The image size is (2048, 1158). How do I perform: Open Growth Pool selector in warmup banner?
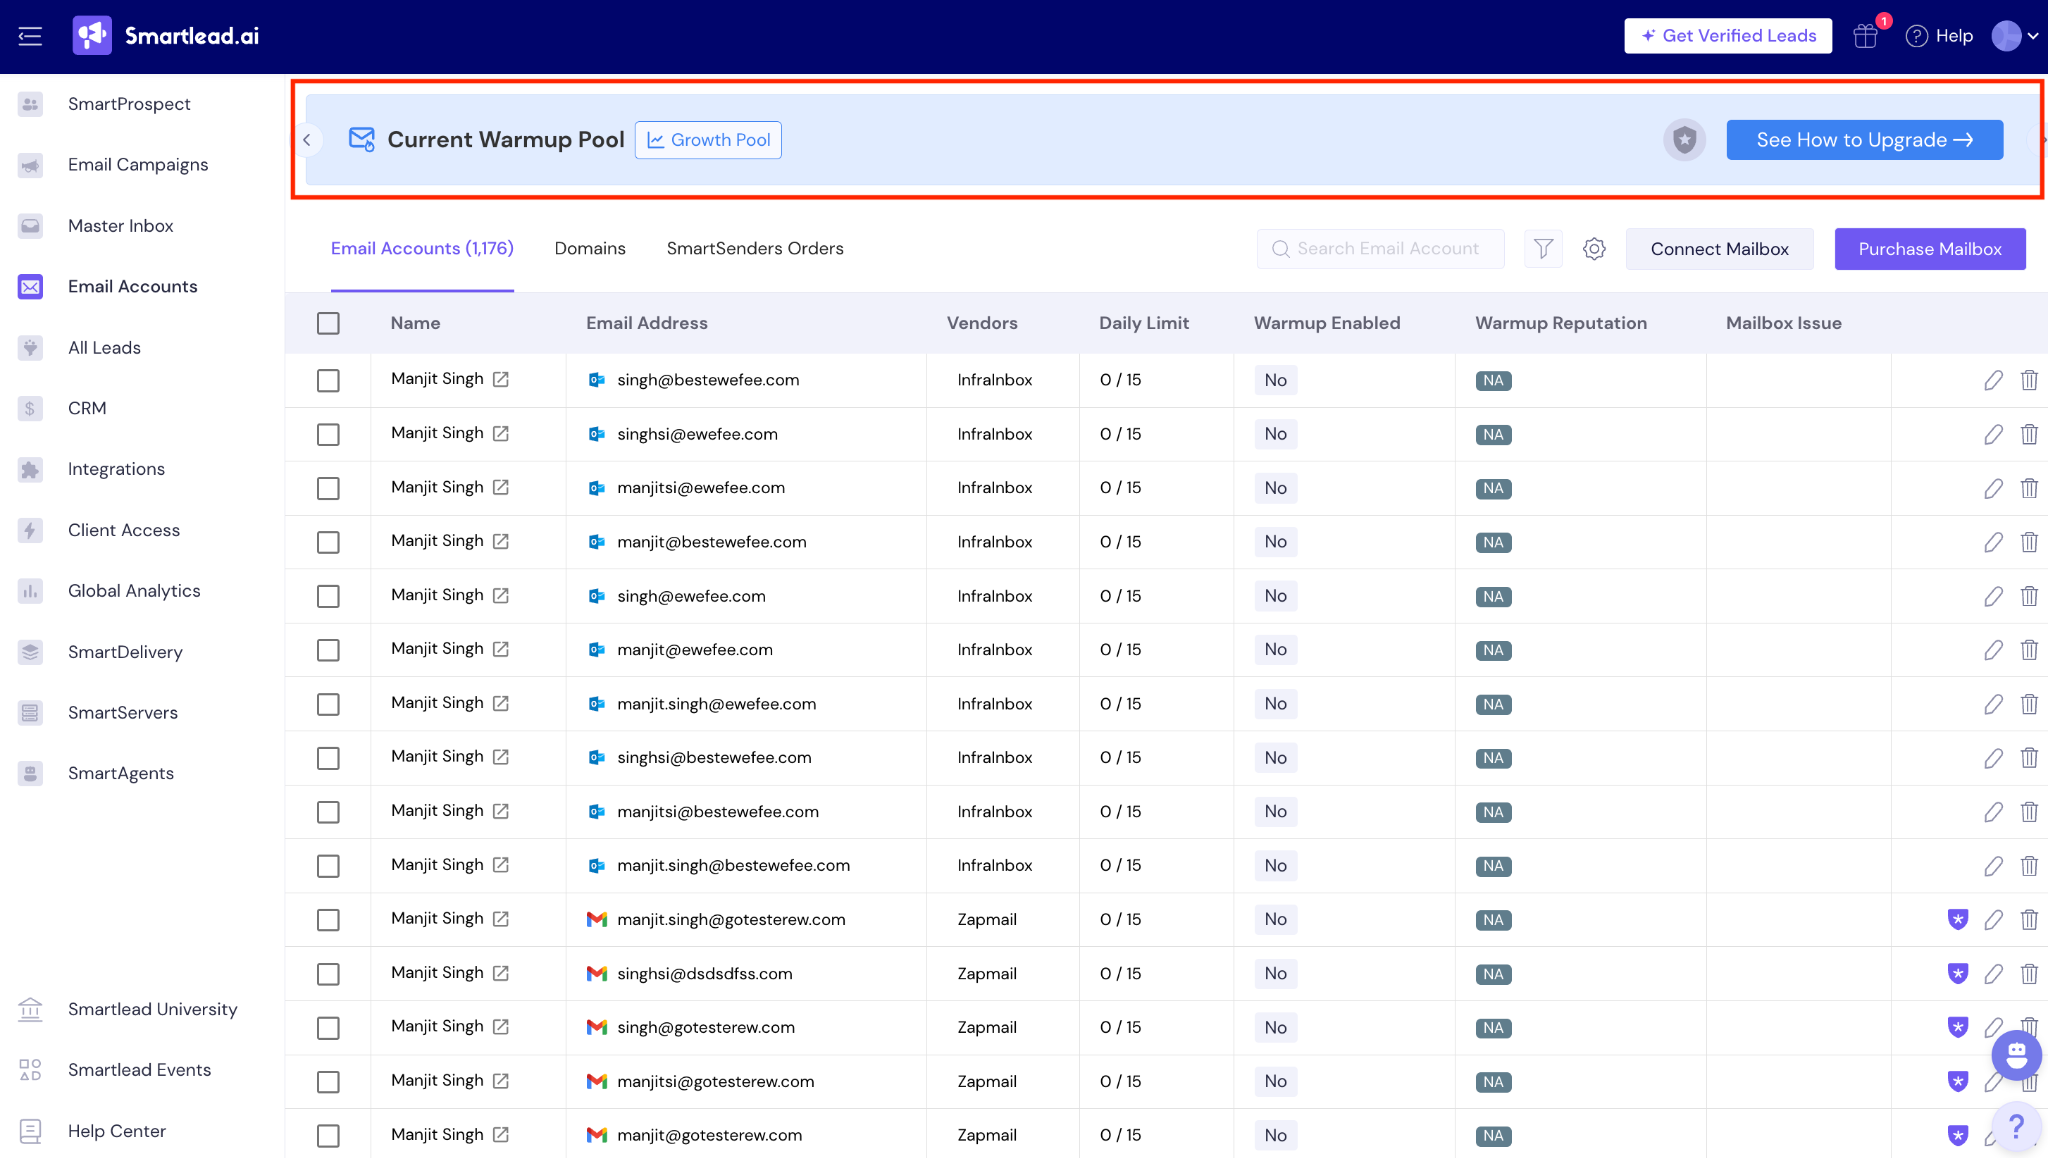click(x=708, y=140)
